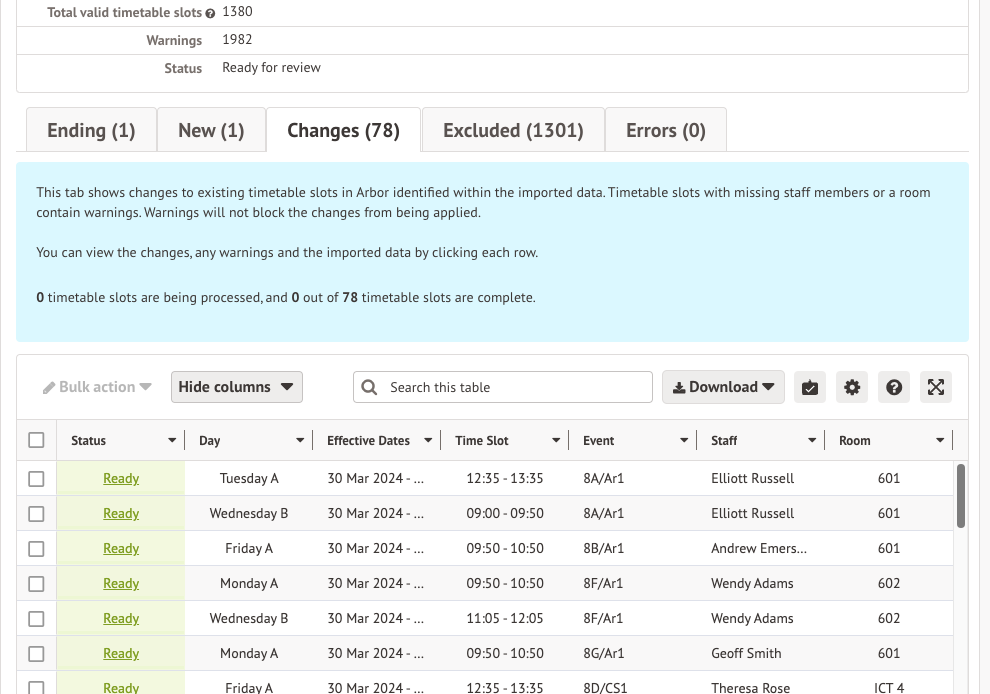Select the checkbox for Wendy Adams Monday A row

(37, 584)
